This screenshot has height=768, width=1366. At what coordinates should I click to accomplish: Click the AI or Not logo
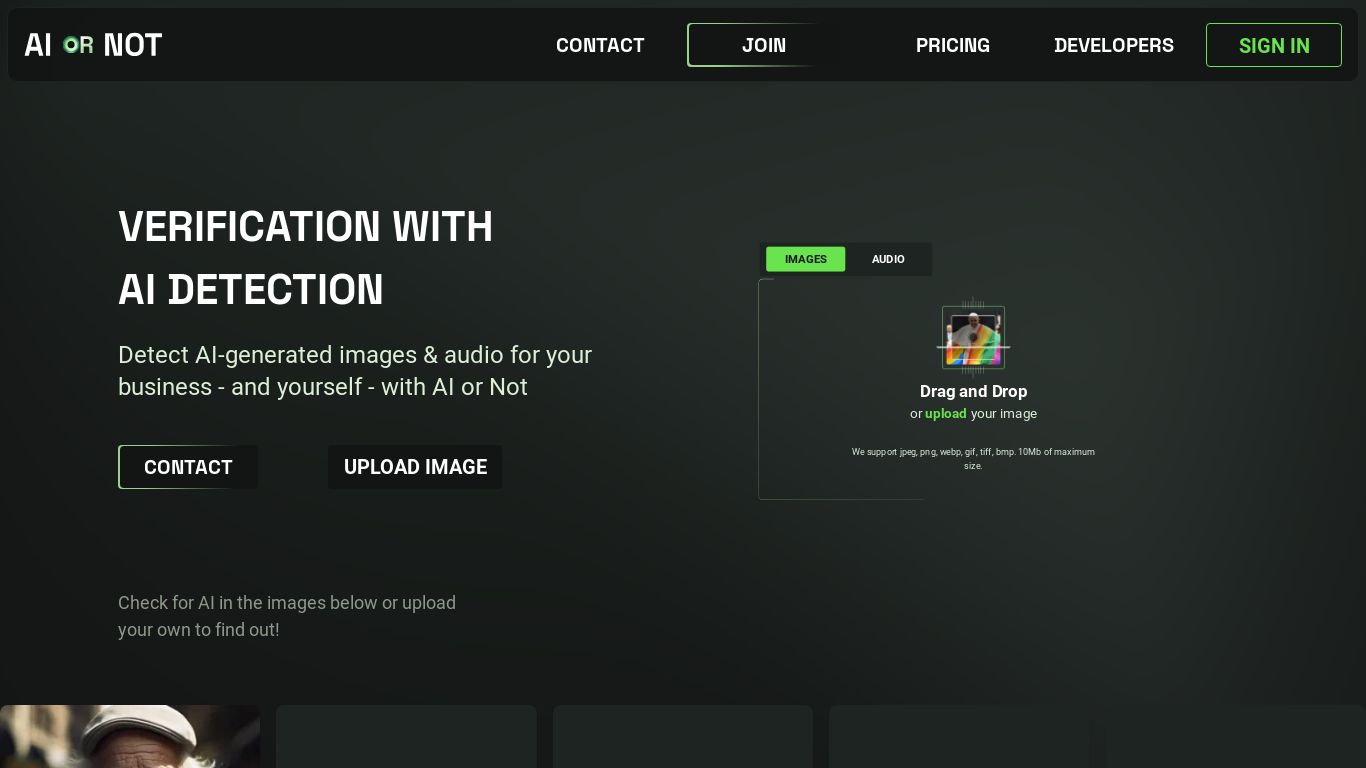coord(93,45)
